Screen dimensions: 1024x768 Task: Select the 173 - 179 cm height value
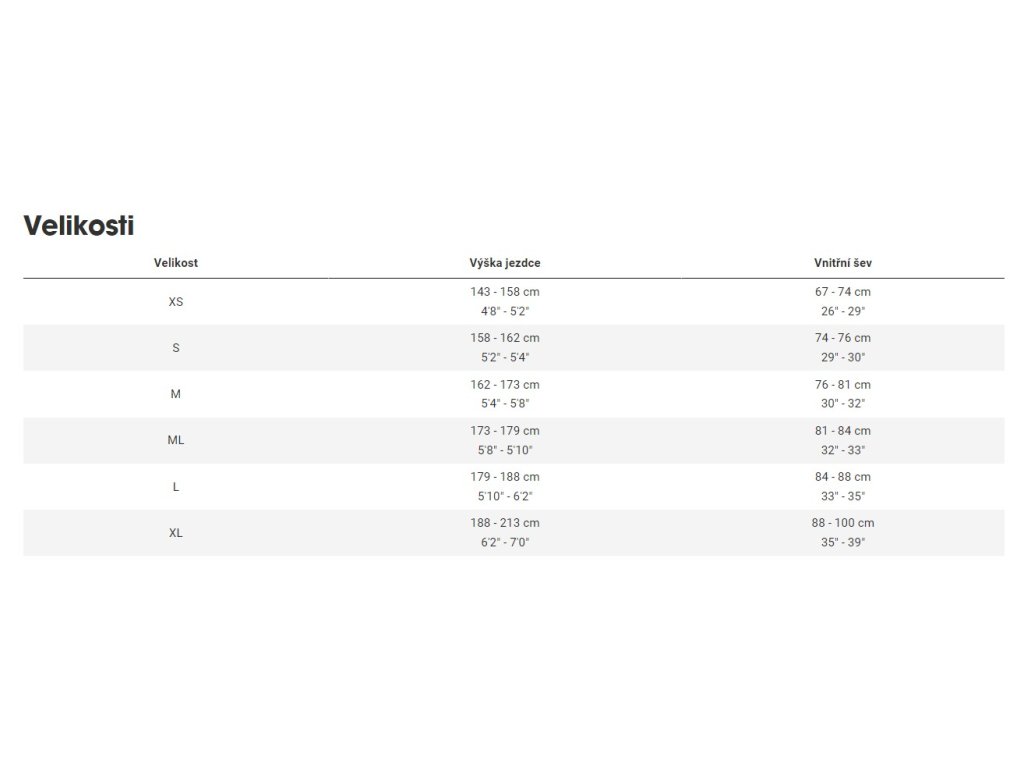505,431
